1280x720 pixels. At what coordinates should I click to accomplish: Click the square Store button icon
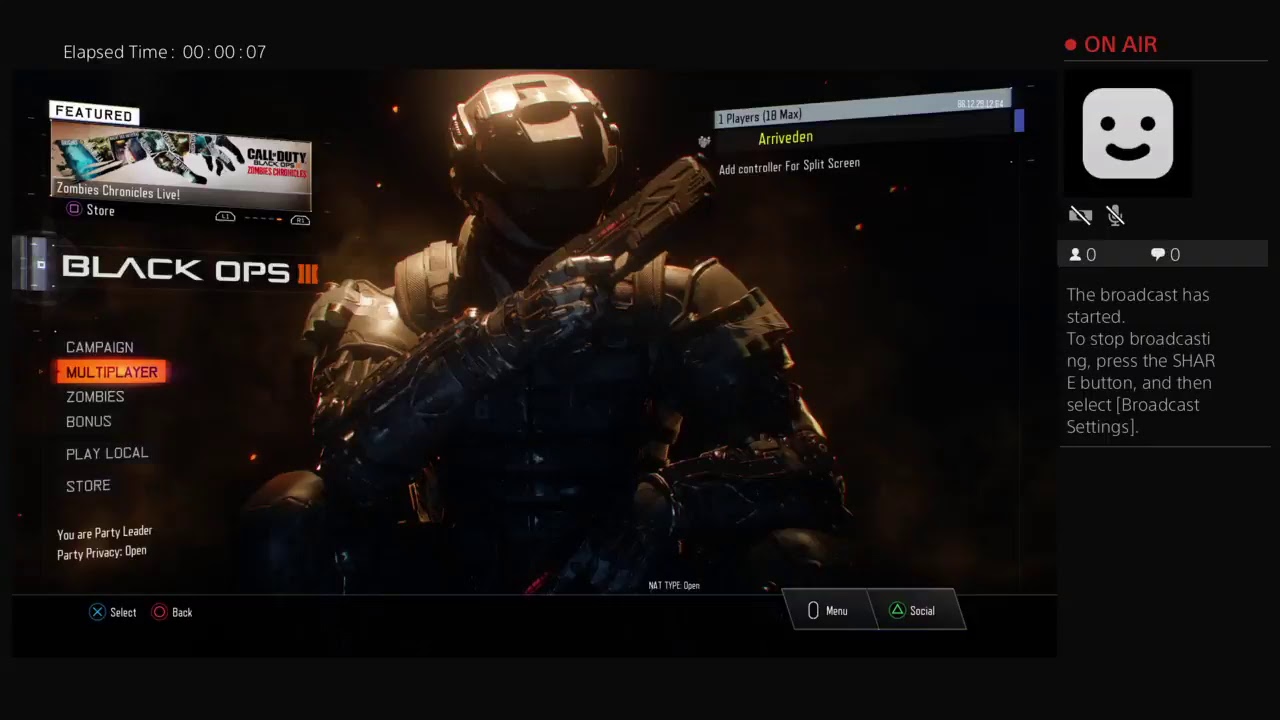73,209
